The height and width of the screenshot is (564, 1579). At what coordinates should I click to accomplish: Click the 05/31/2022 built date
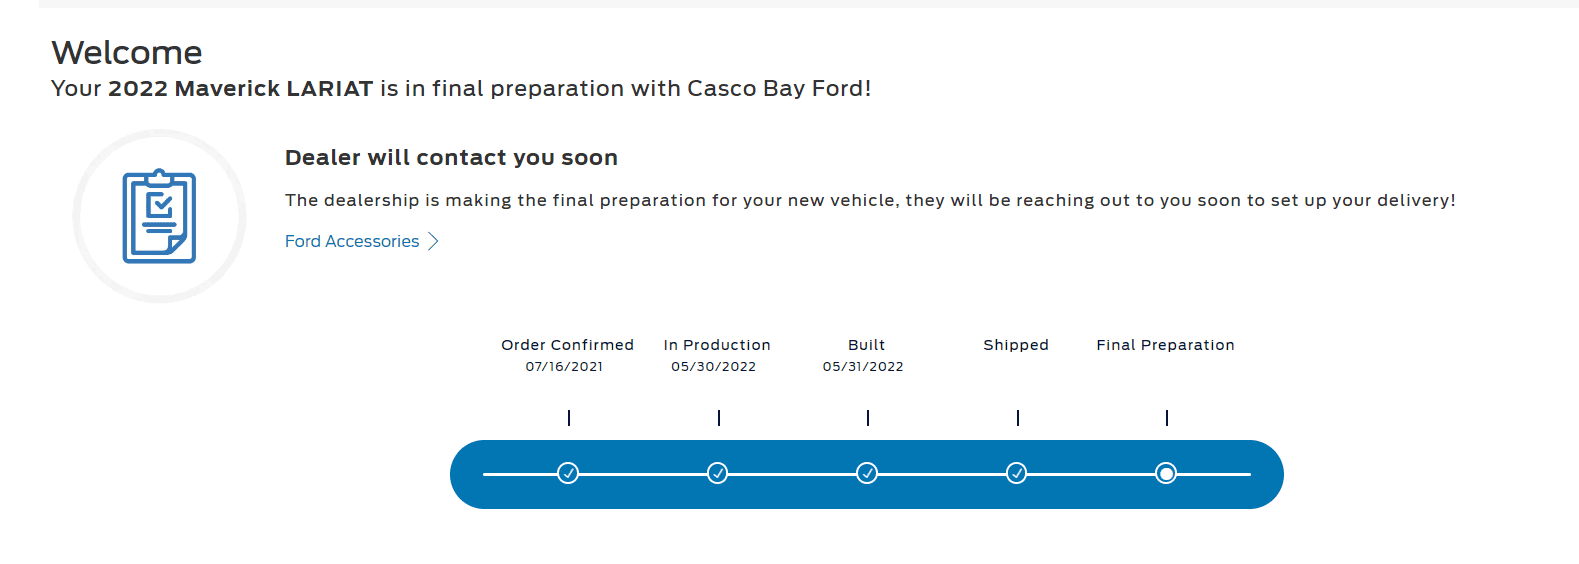863,367
